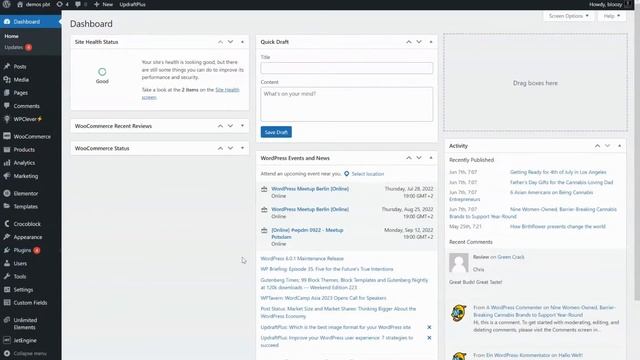This screenshot has height=360, width=640.
Task: Open Templates folder icon in sidebar
Action: point(7,206)
